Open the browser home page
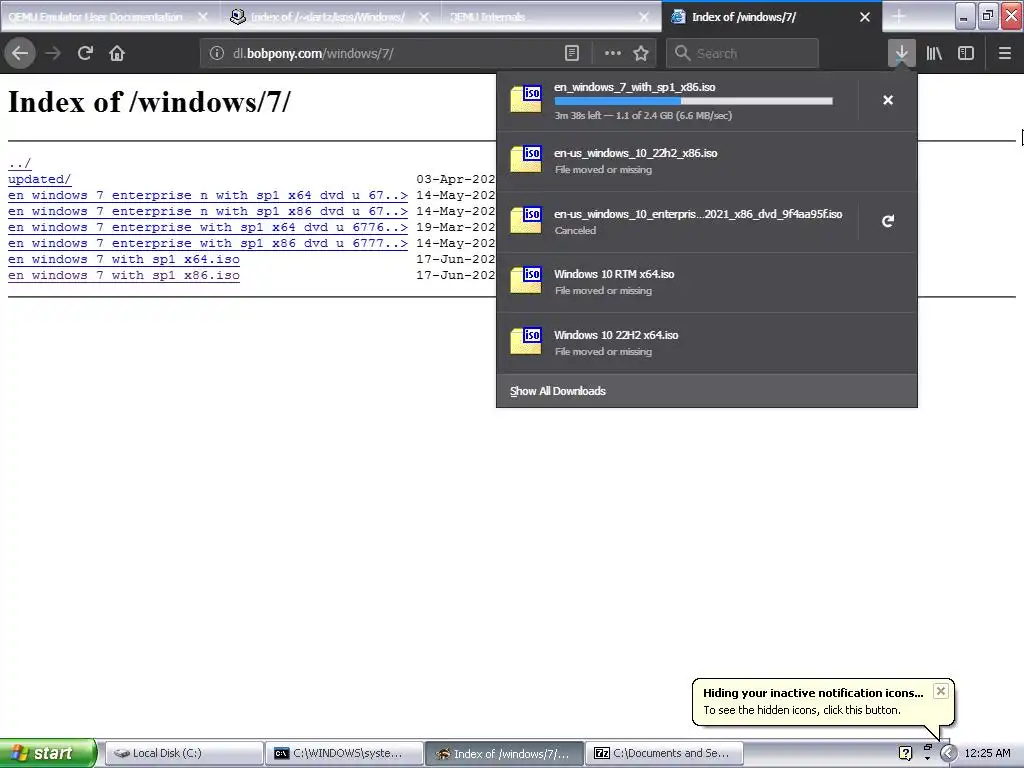The width and height of the screenshot is (1024, 768). click(117, 54)
